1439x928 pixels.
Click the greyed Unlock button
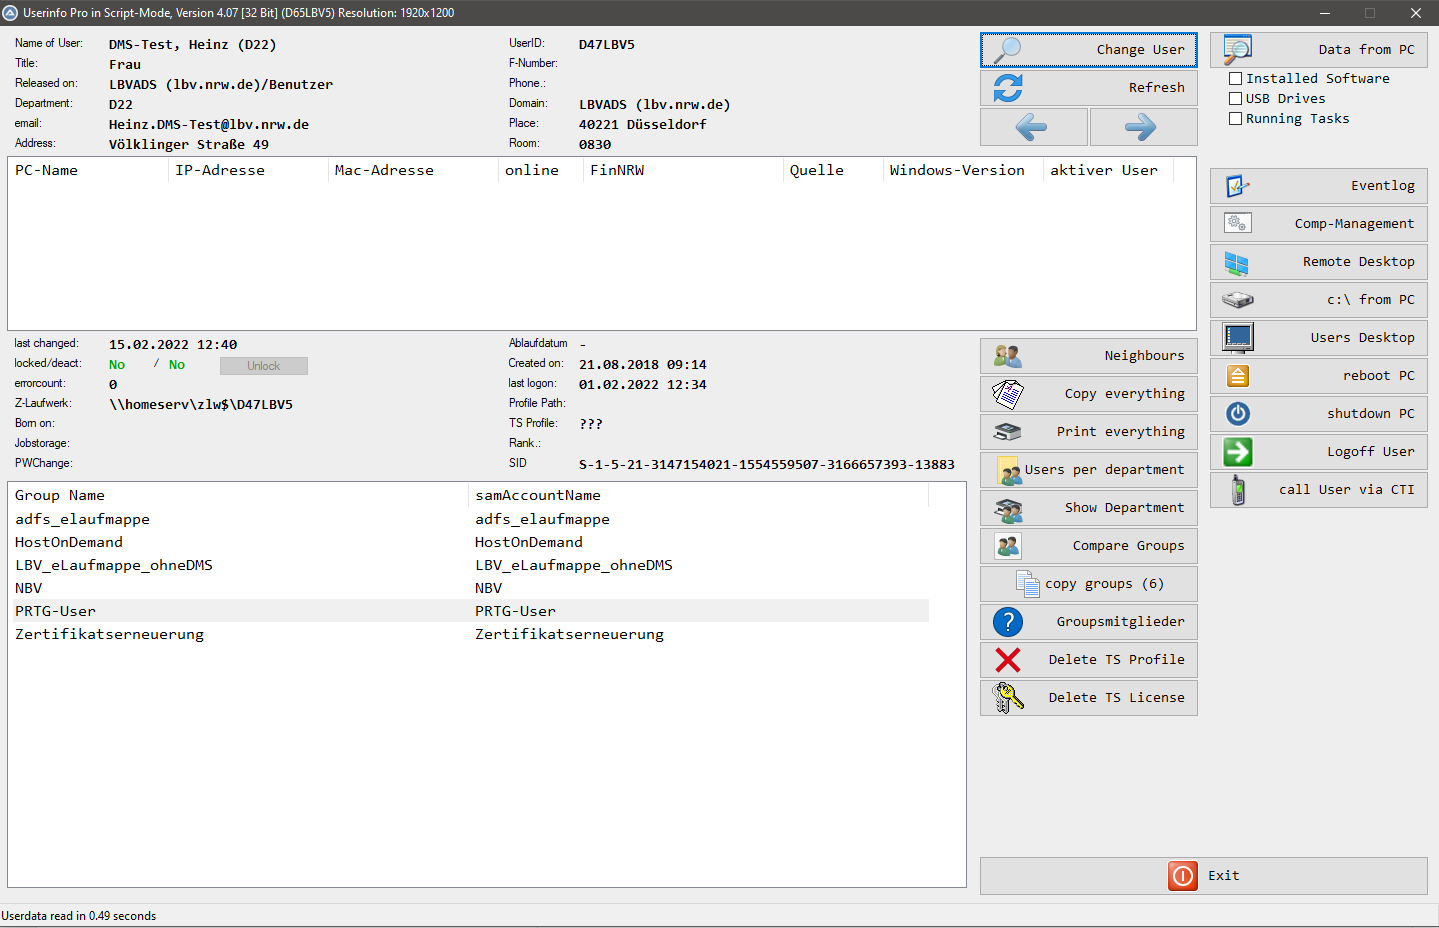pos(264,366)
